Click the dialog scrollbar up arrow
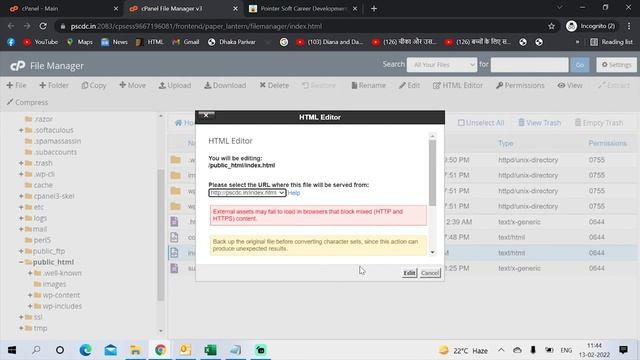The image size is (640, 360). [x=432, y=136]
